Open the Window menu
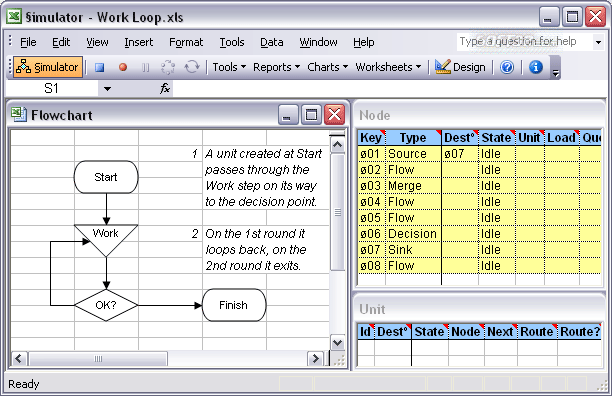Viewport: 612px width, 396px height. (x=318, y=42)
